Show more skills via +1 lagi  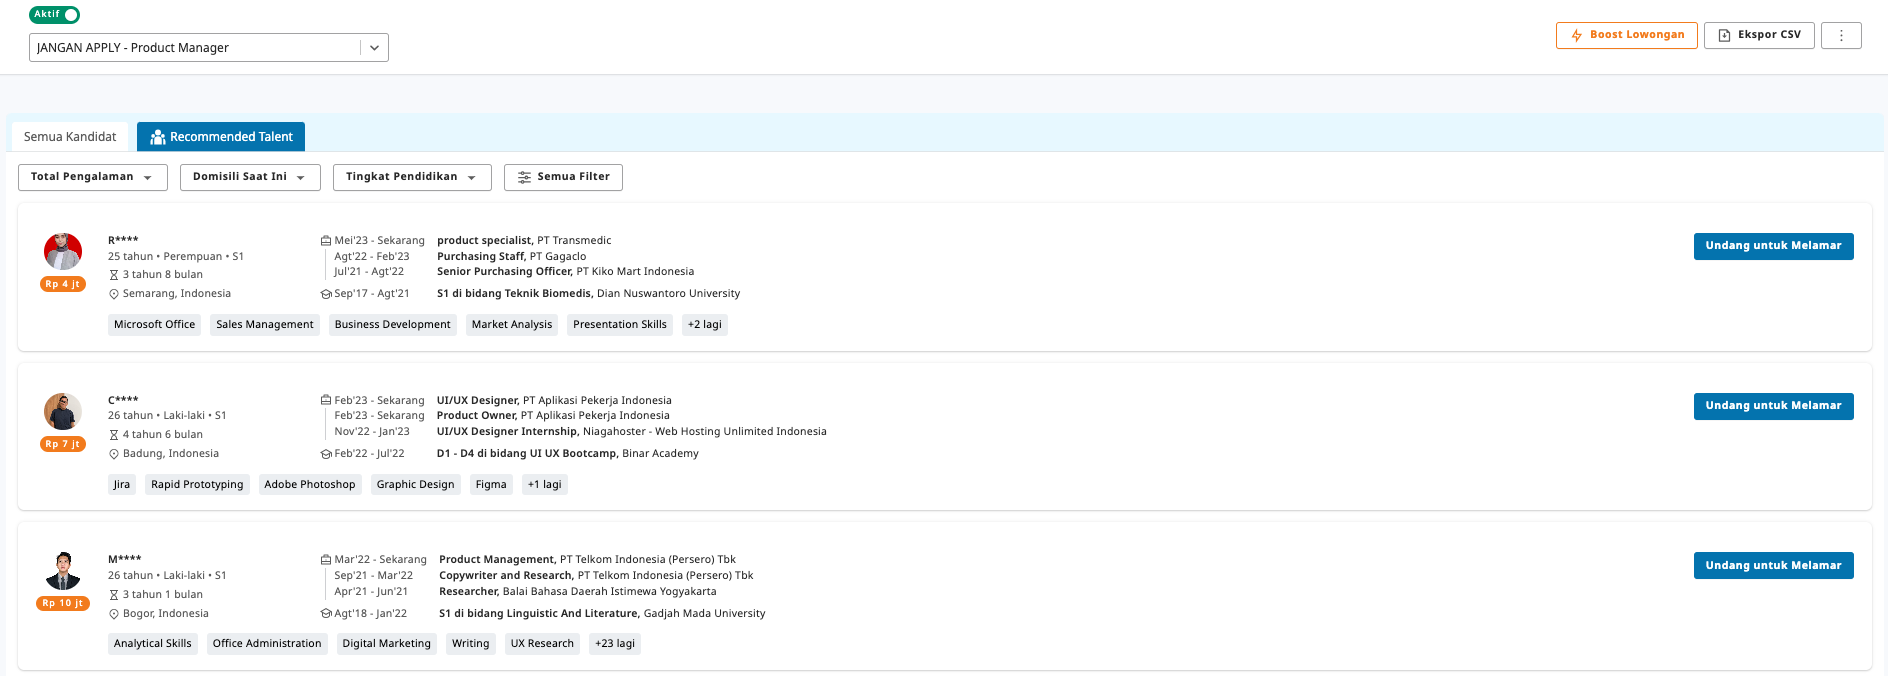pos(545,485)
